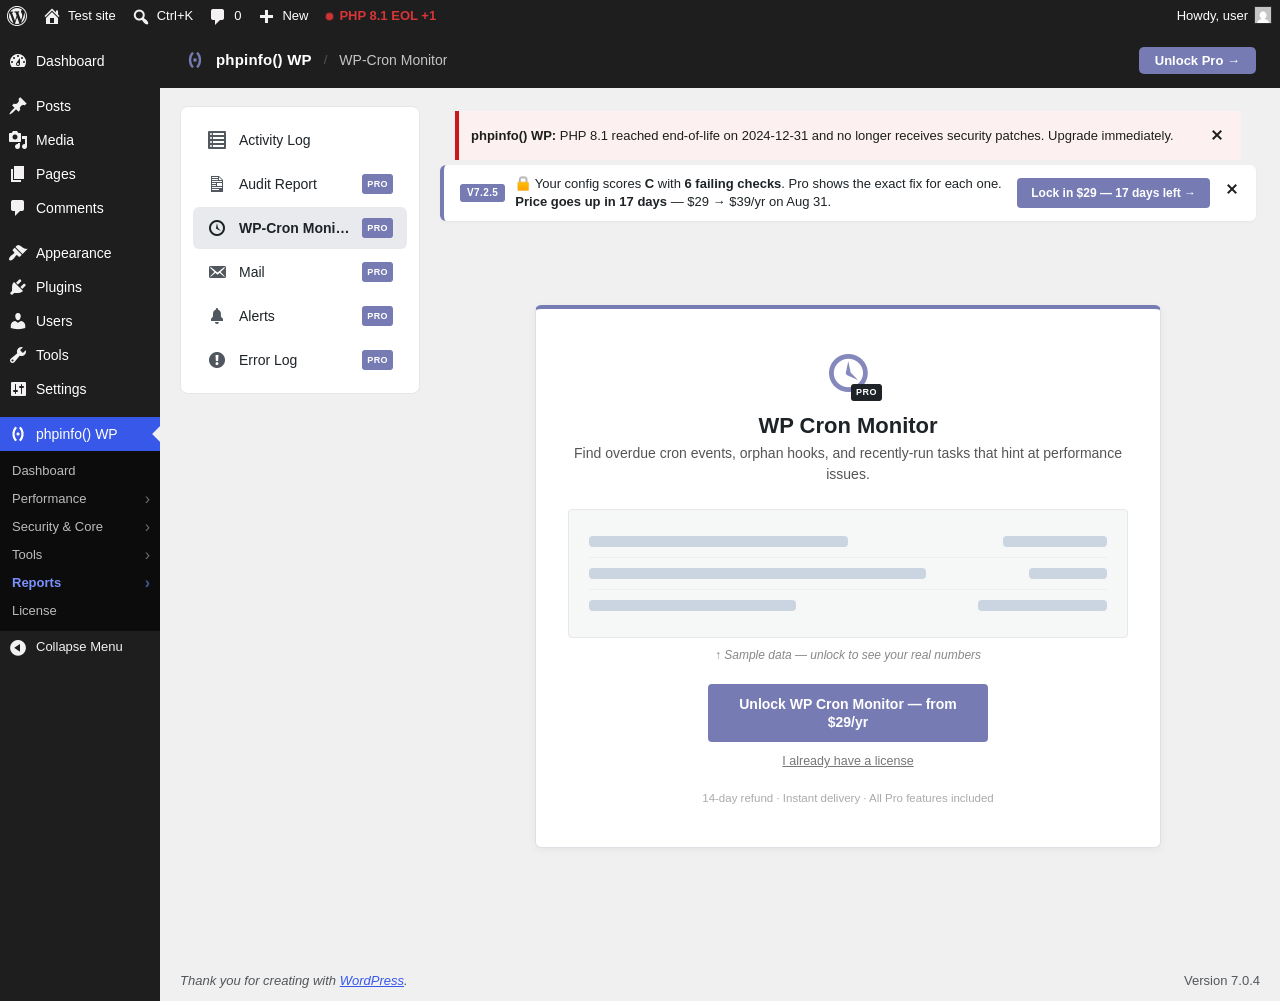Click the PRO badge beside Alerts

pos(377,316)
